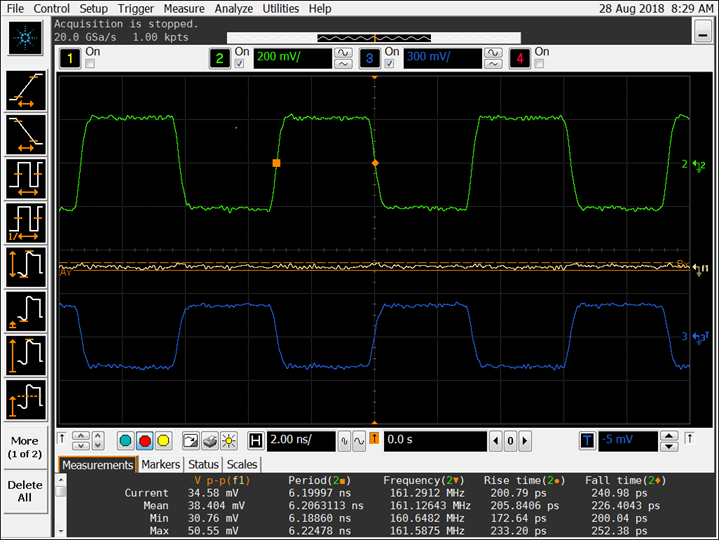Click horizontal position field 0.0 s

click(x=435, y=441)
